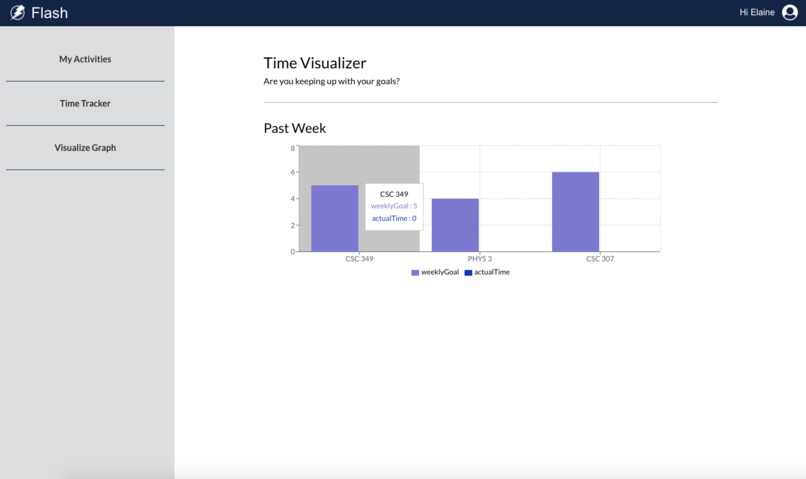The image size is (806, 479).
Task: Toggle the actualTime legend label
Action: click(492, 272)
